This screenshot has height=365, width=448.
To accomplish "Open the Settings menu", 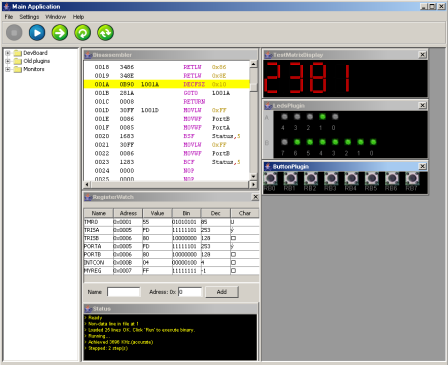I will click(x=29, y=17).
